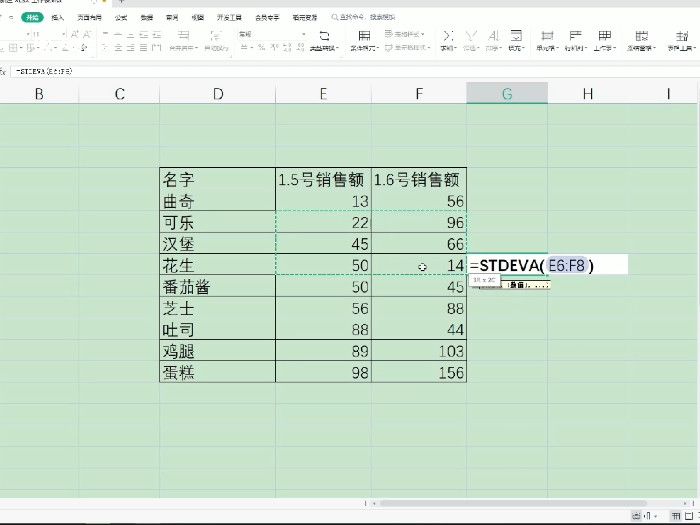Click the cell labeled 可乐

(217, 222)
